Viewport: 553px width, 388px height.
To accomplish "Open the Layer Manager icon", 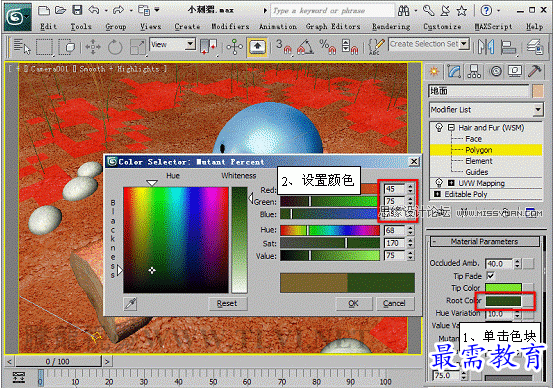I will point(535,47).
